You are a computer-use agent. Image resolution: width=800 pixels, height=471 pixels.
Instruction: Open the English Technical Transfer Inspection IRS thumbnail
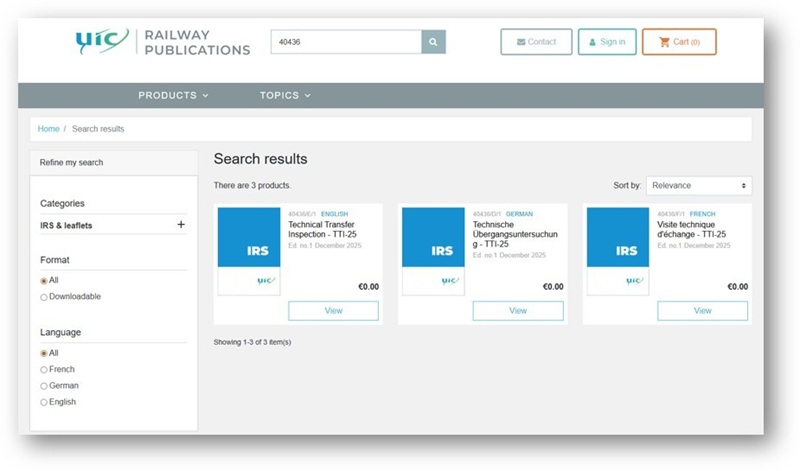(249, 250)
